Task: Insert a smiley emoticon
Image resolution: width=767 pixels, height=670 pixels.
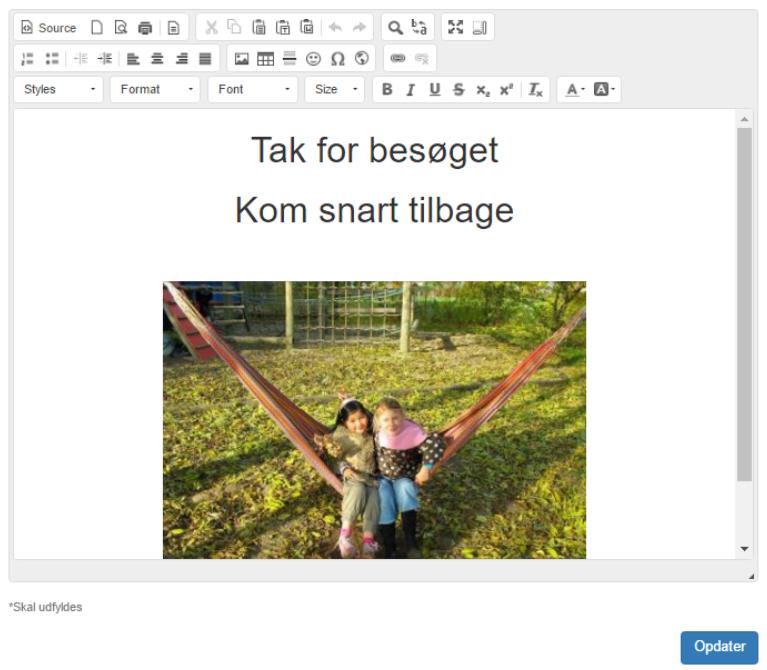Action: point(314,59)
